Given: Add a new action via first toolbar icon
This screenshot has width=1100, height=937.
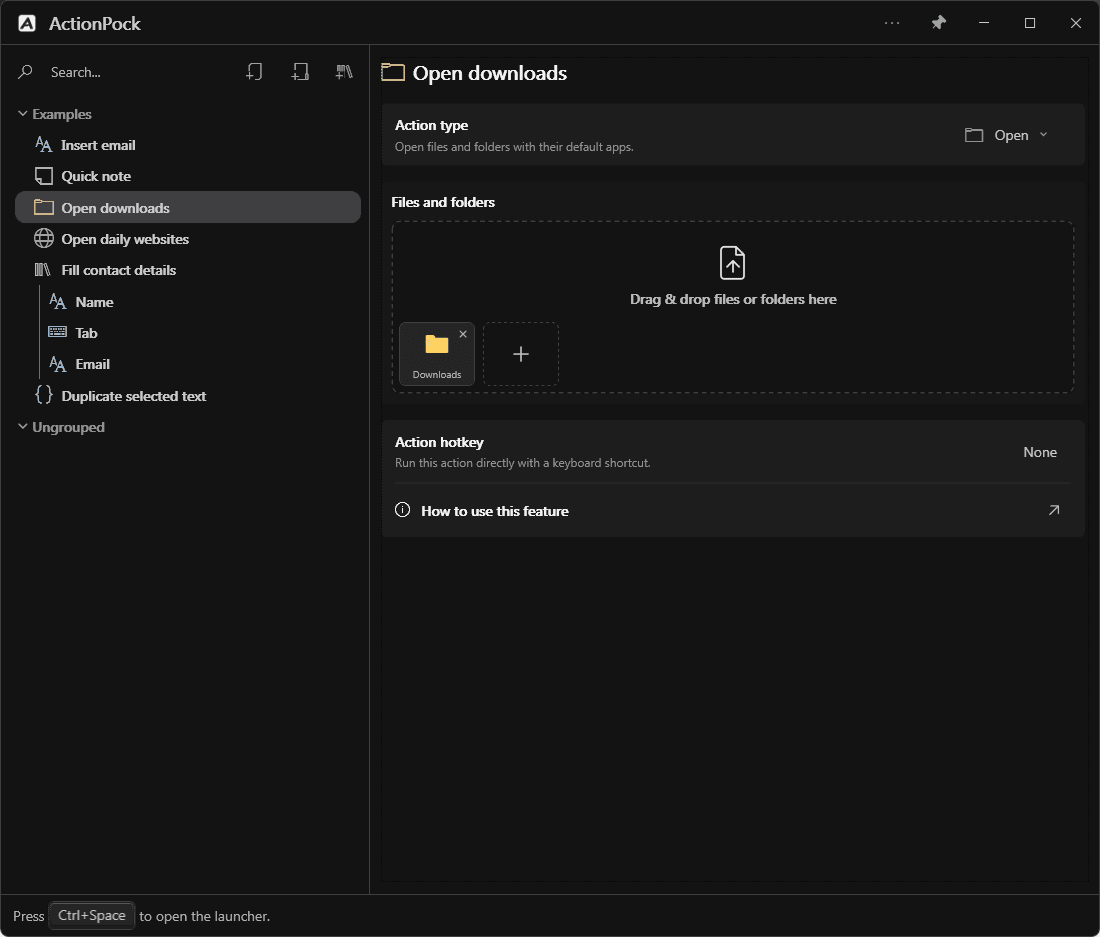Looking at the screenshot, I should (255, 72).
